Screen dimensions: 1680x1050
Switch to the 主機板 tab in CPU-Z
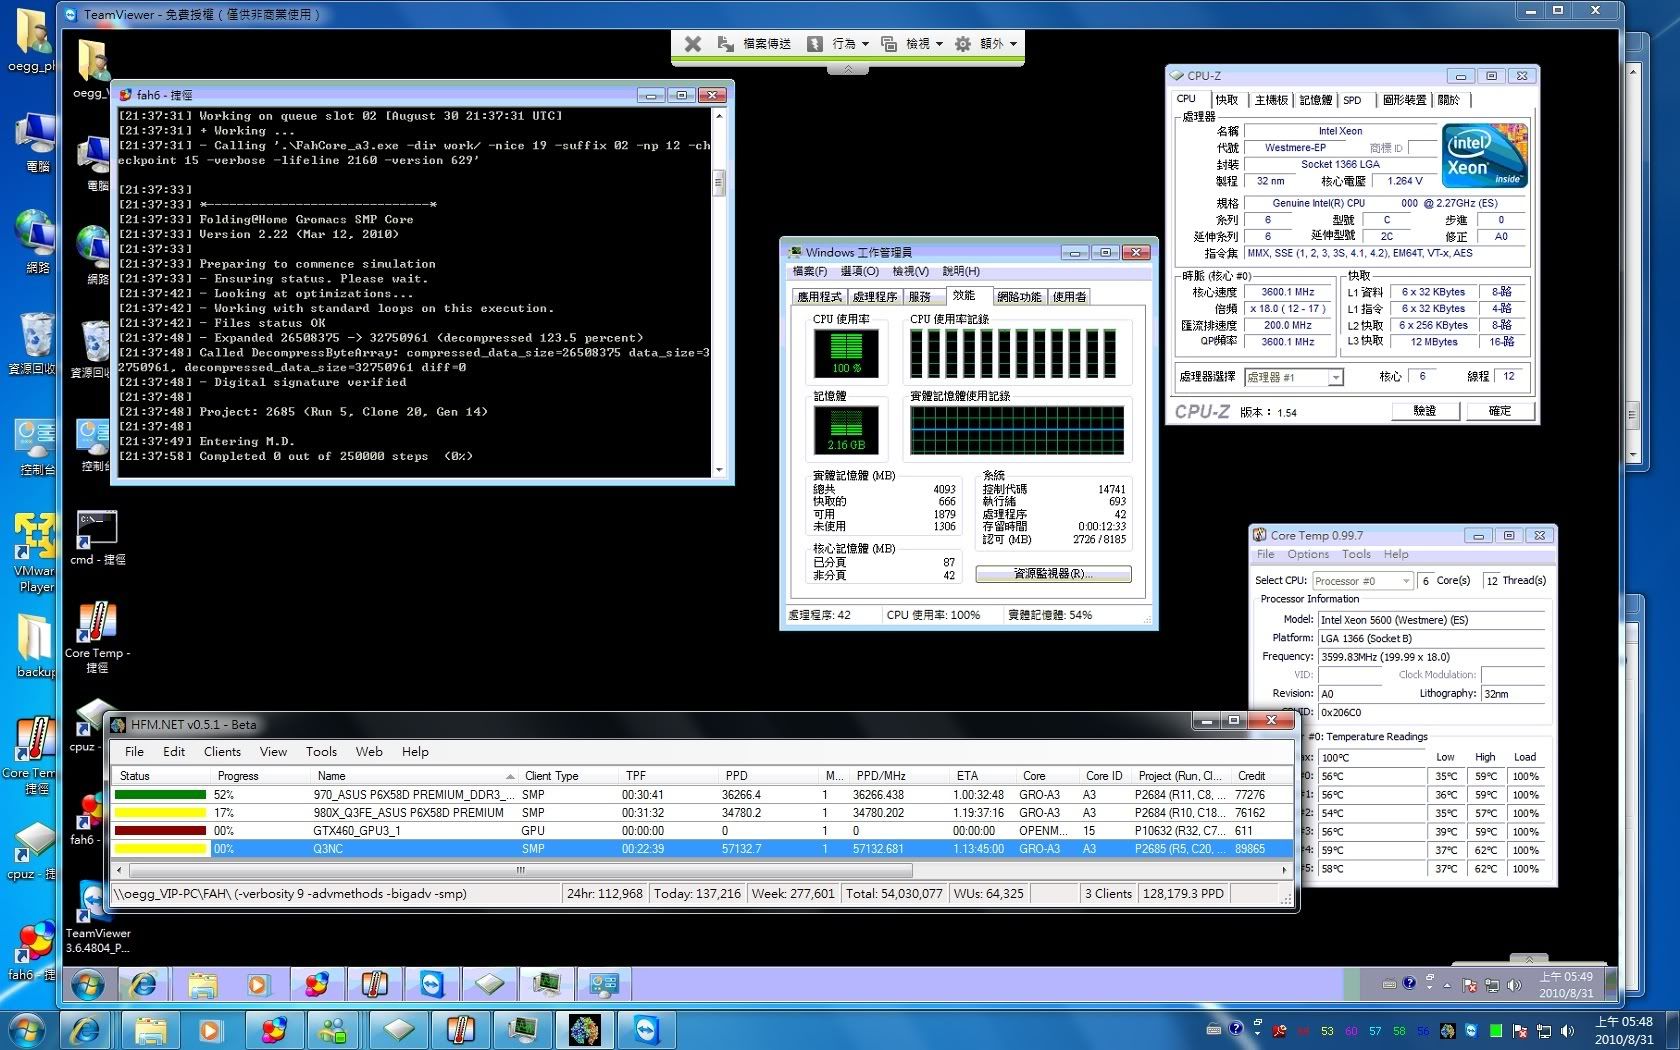(1271, 100)
